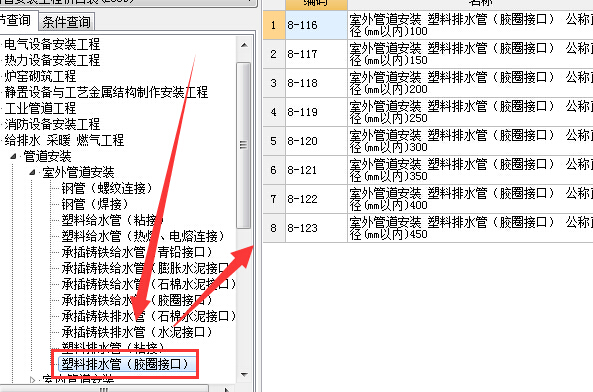This screenshot has height=392, width=593.
Task: Select row number 5 header
Action: click(274, 141)
